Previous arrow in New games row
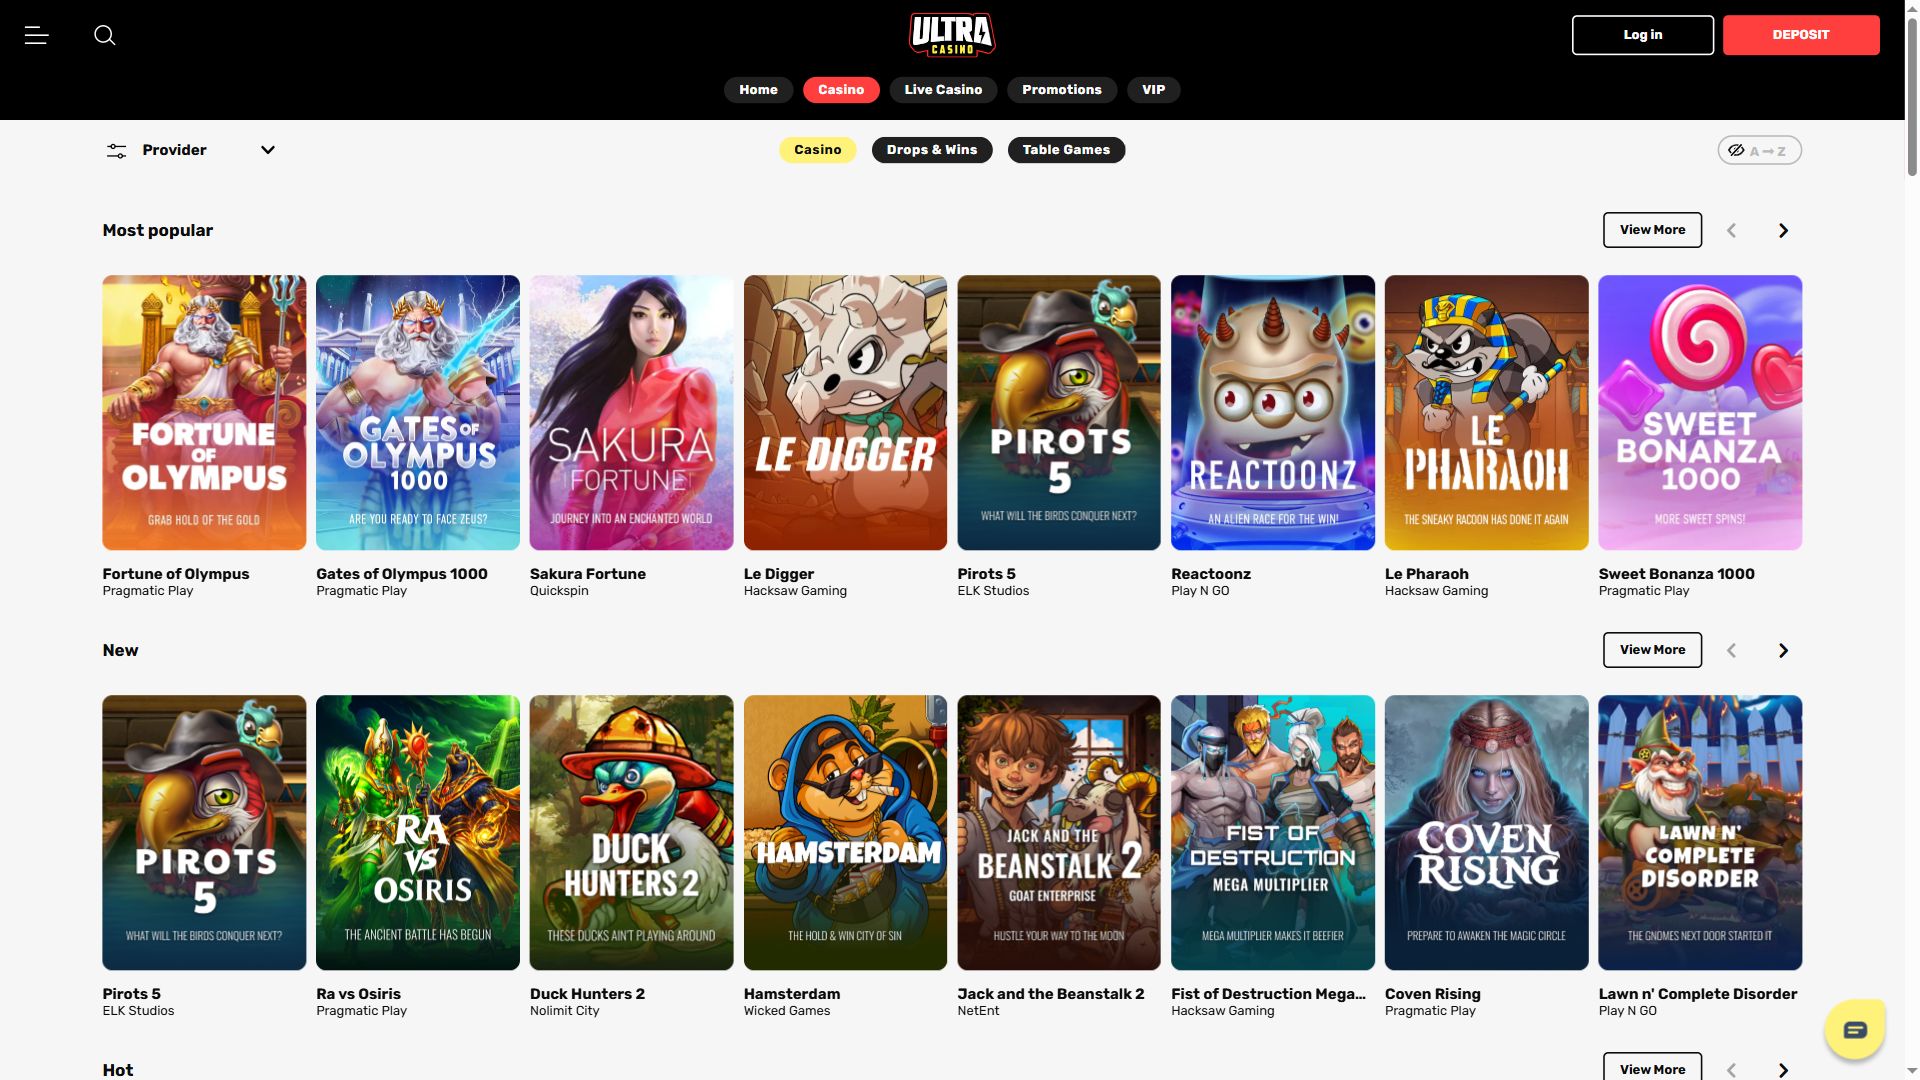The width and height of the screenshot is (1920, 1080). [1731, 650]
